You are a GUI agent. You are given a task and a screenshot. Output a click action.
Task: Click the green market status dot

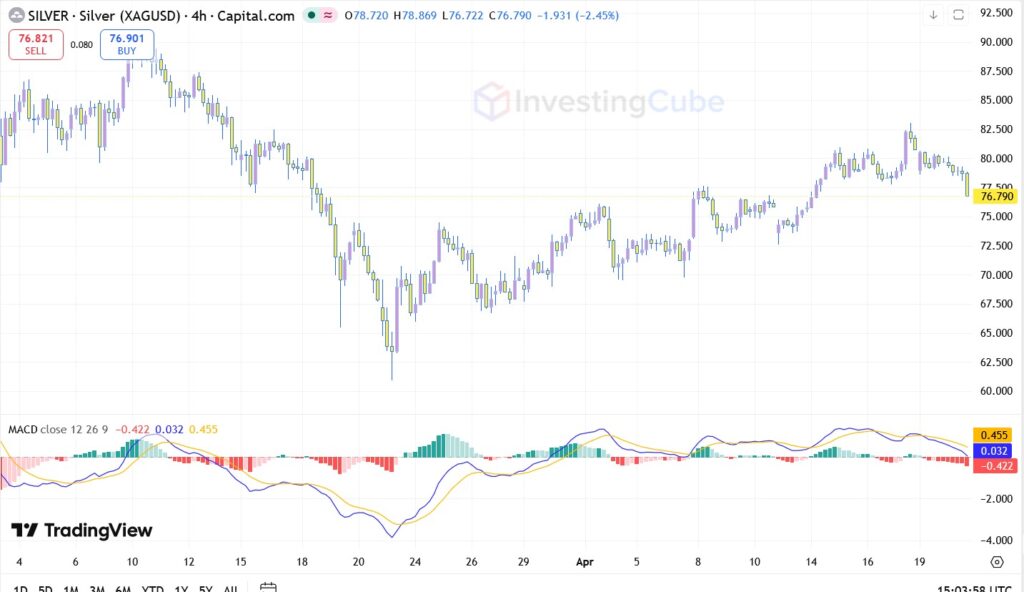tap(311, 16)
